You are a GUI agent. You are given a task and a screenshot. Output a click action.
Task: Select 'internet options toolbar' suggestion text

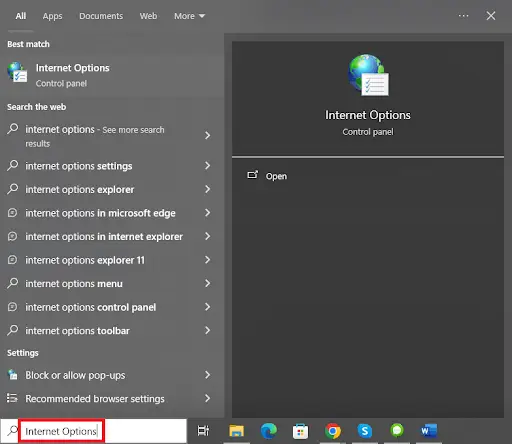coord(77,331)
